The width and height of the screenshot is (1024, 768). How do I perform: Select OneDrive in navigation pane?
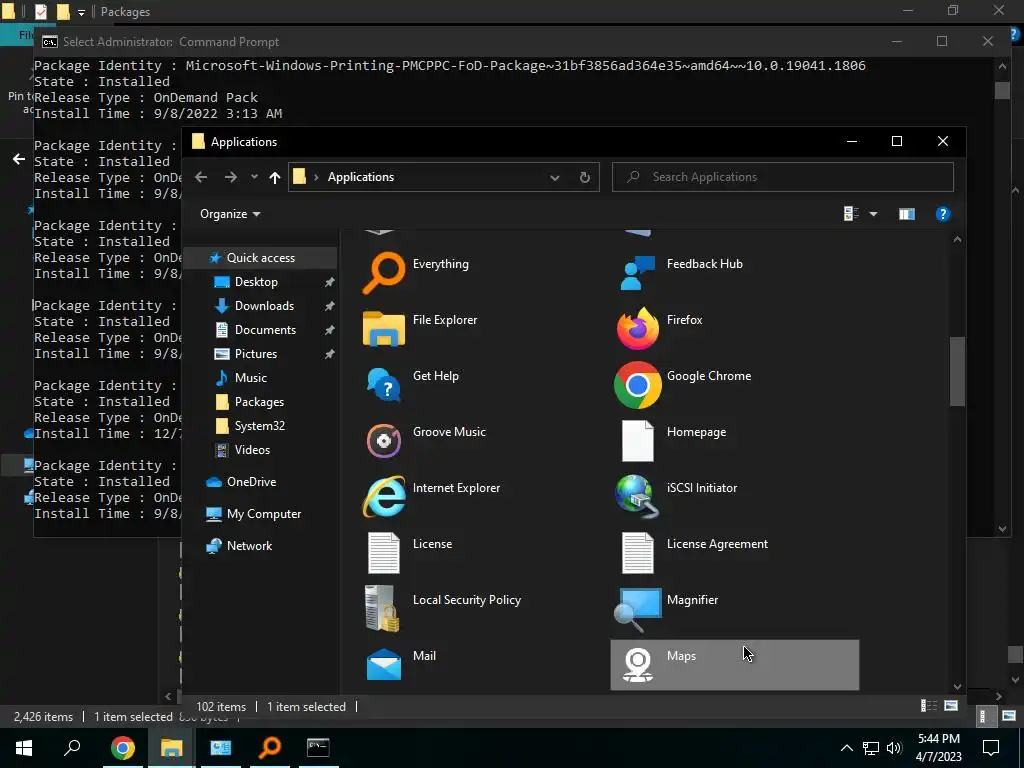coord(251,482)
